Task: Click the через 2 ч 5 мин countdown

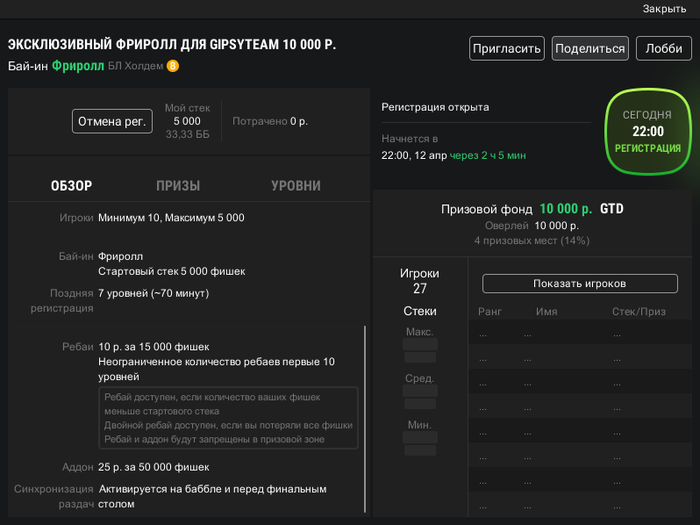Action: click(x=488, y=155)
